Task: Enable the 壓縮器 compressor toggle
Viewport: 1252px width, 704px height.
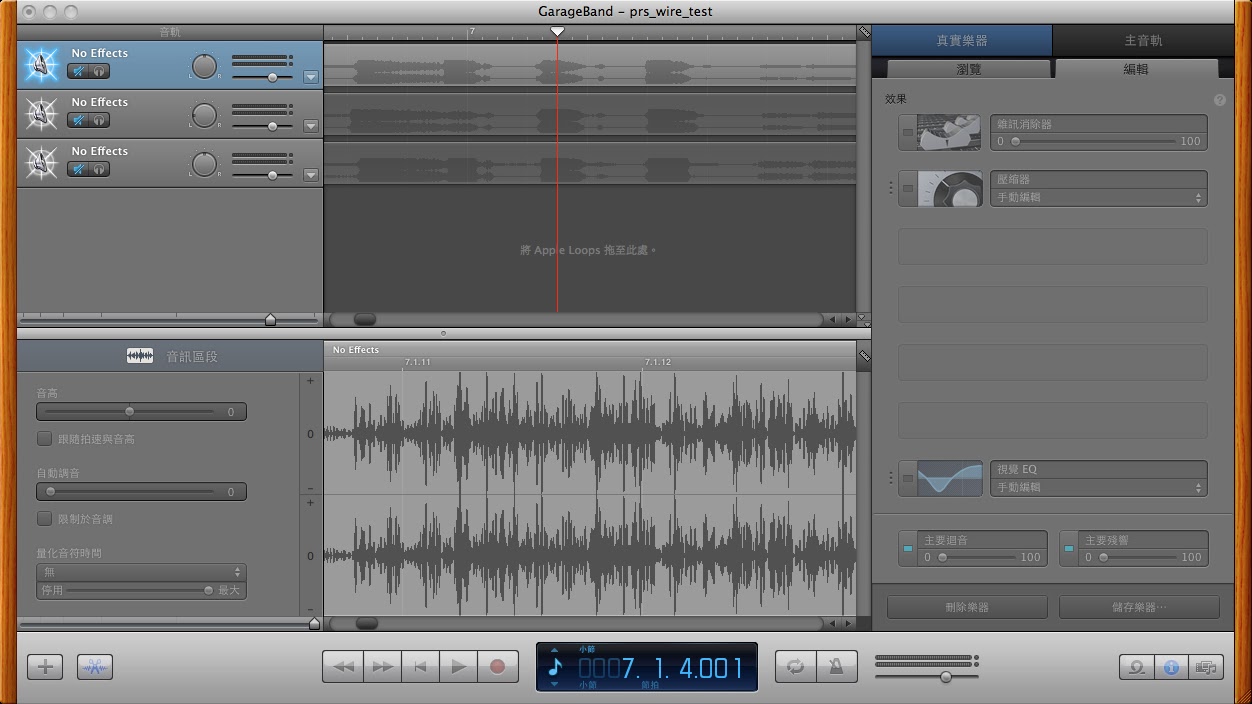Action: [x=907, y=188]
